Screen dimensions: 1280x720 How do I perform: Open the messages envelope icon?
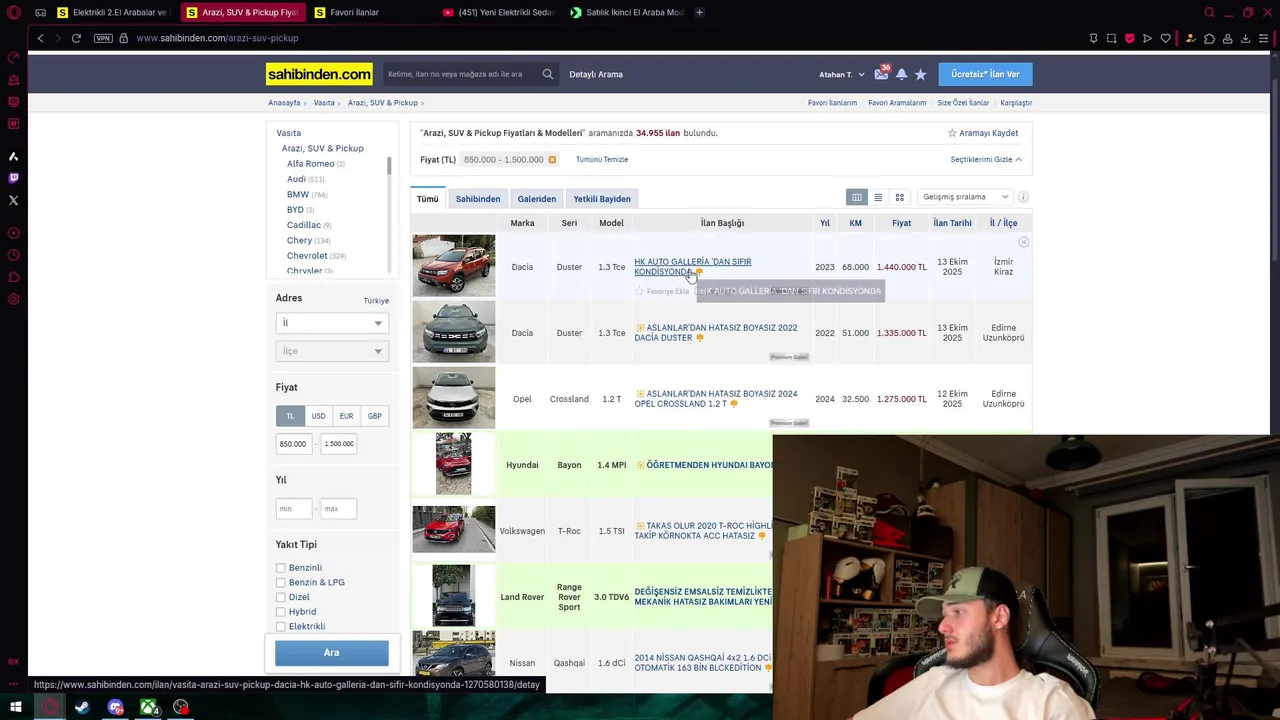(x=881, y=74)
